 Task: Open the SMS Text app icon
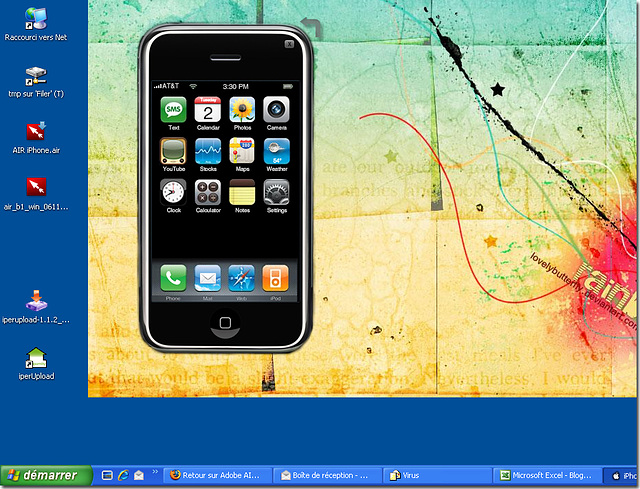[x=173, y=109]
